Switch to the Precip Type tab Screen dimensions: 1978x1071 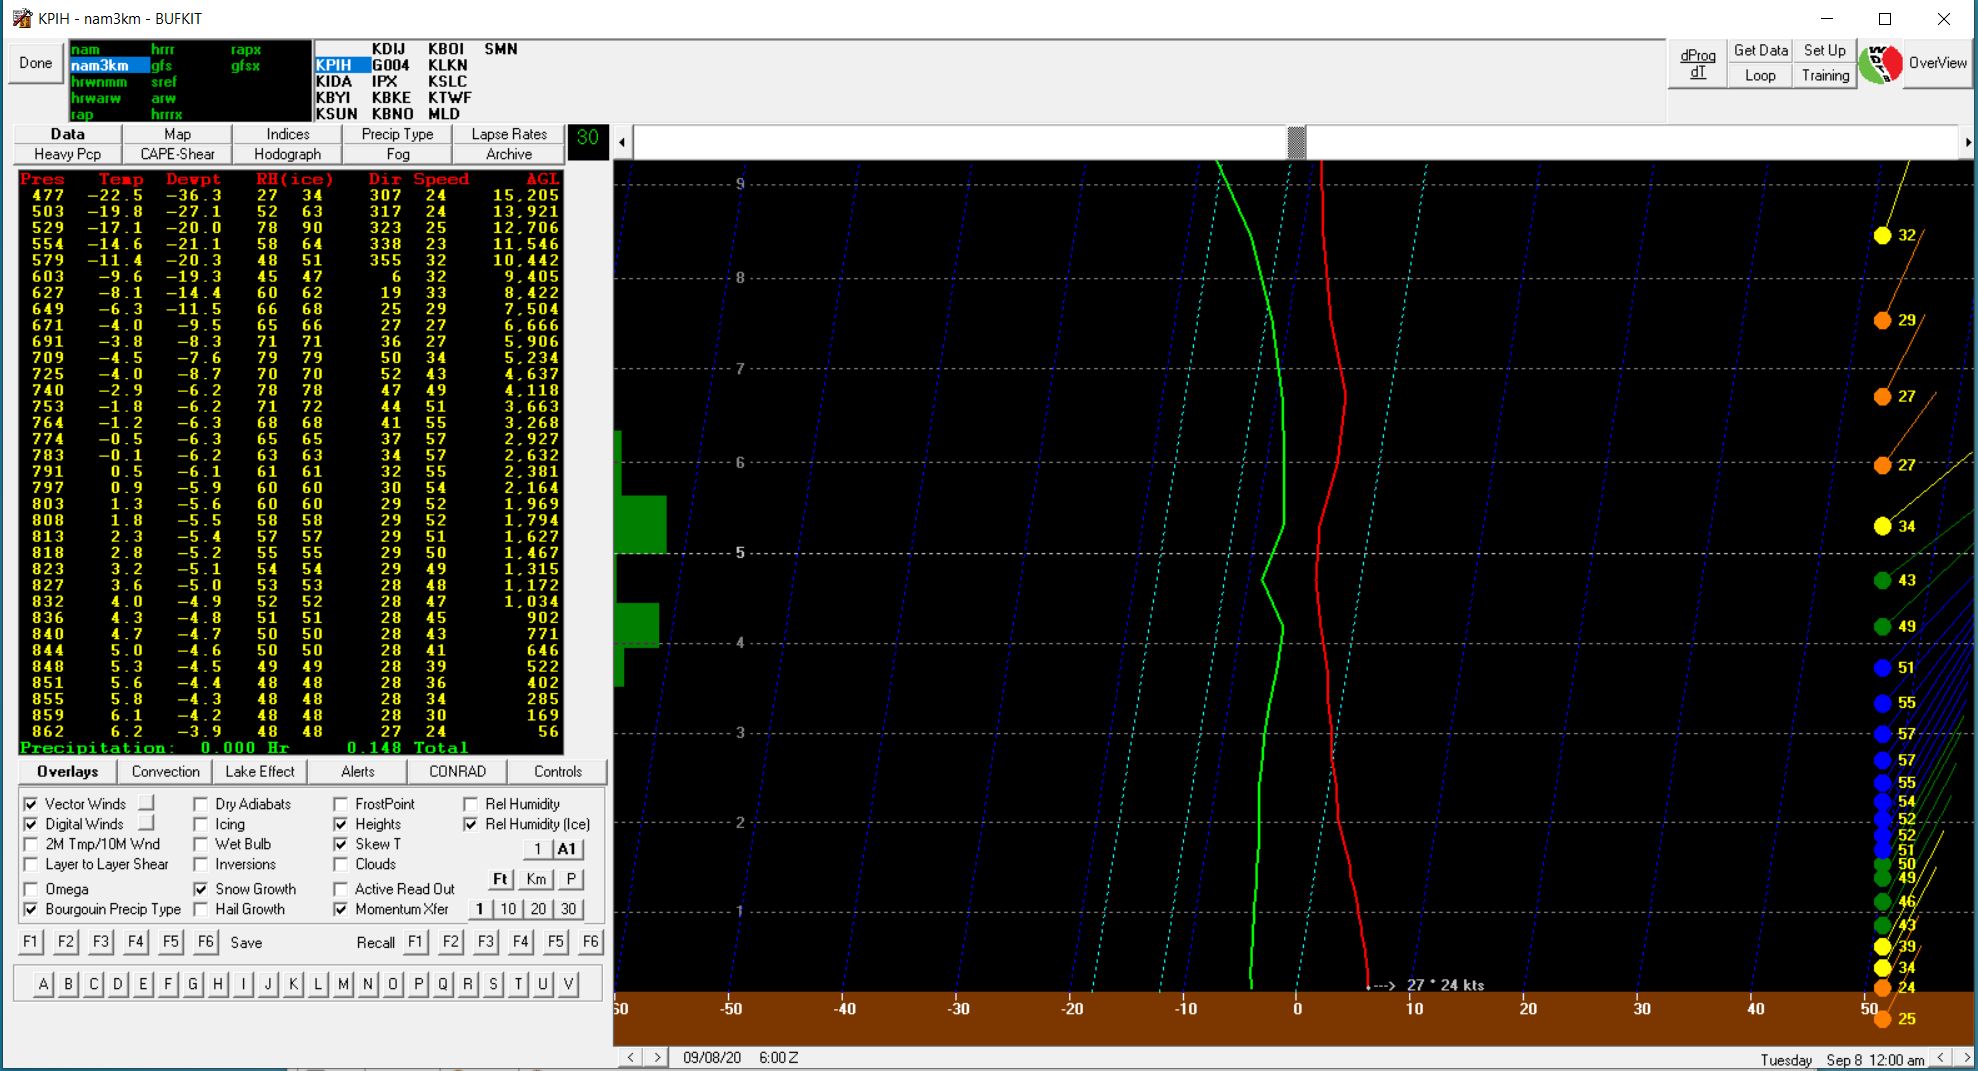(x=397, y=134)
